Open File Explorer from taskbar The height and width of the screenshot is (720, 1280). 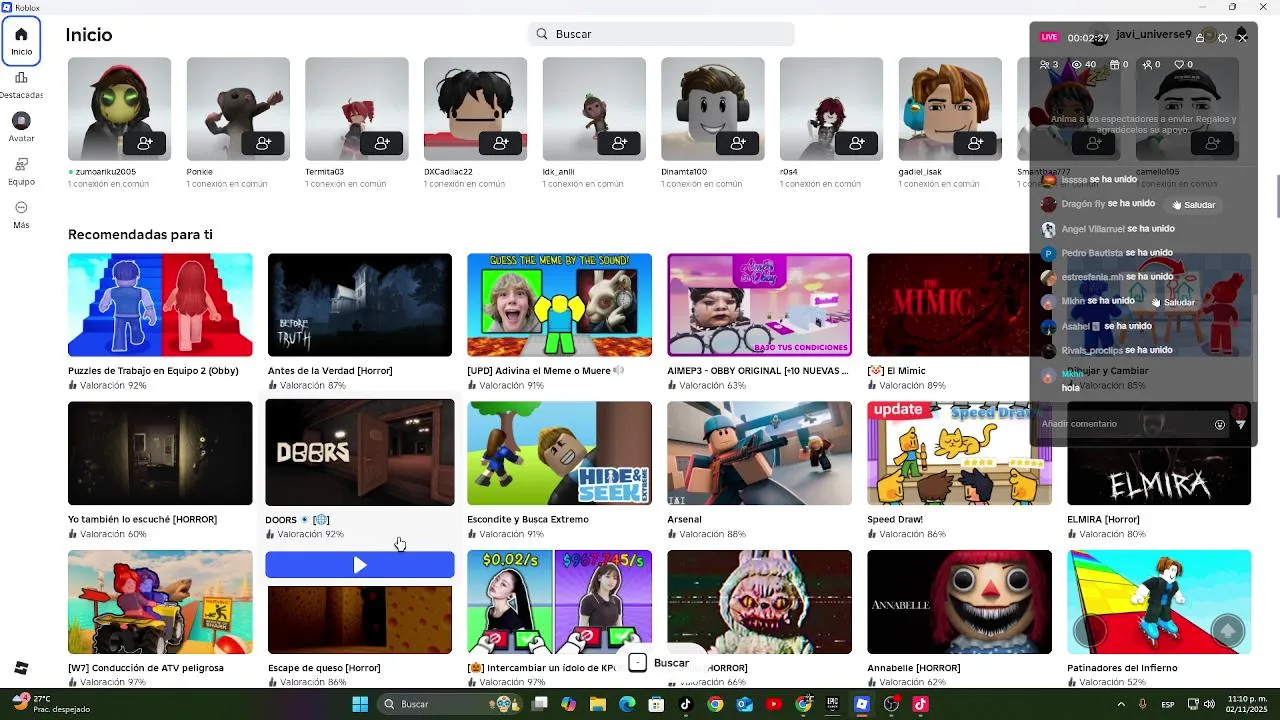pos(598,704)
